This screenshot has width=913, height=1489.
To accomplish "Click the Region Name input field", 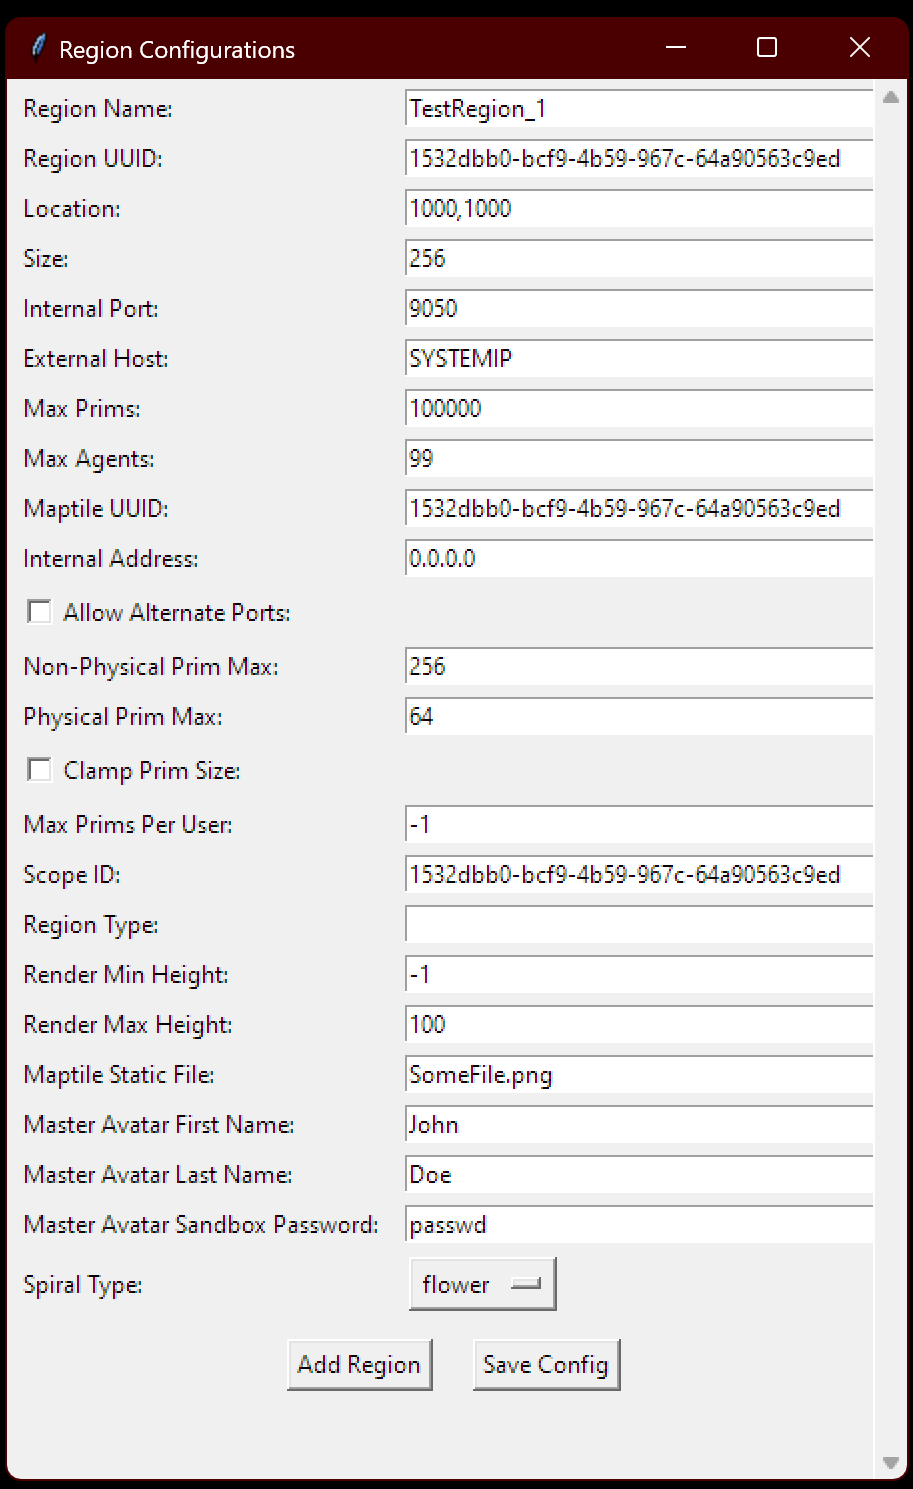I will coord(640,109).
